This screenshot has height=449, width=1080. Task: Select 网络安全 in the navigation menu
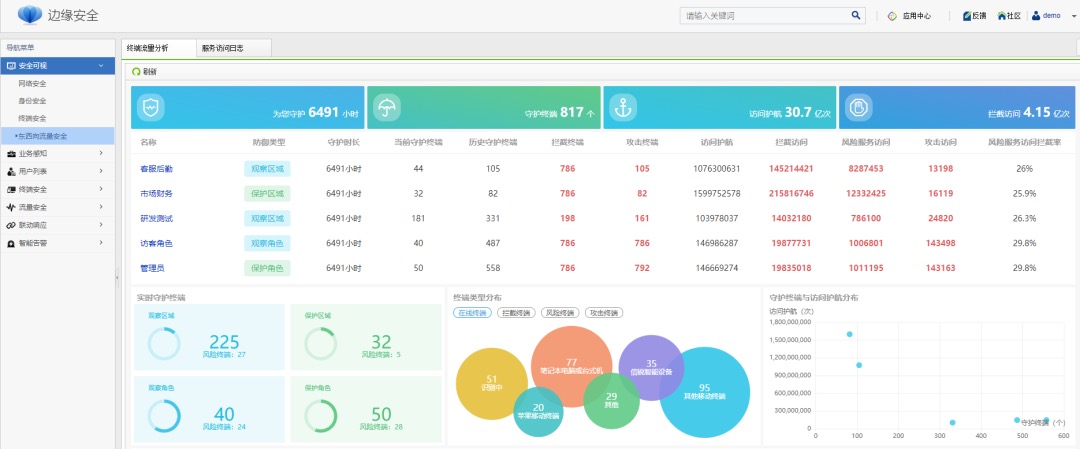[x=32, y=83]
